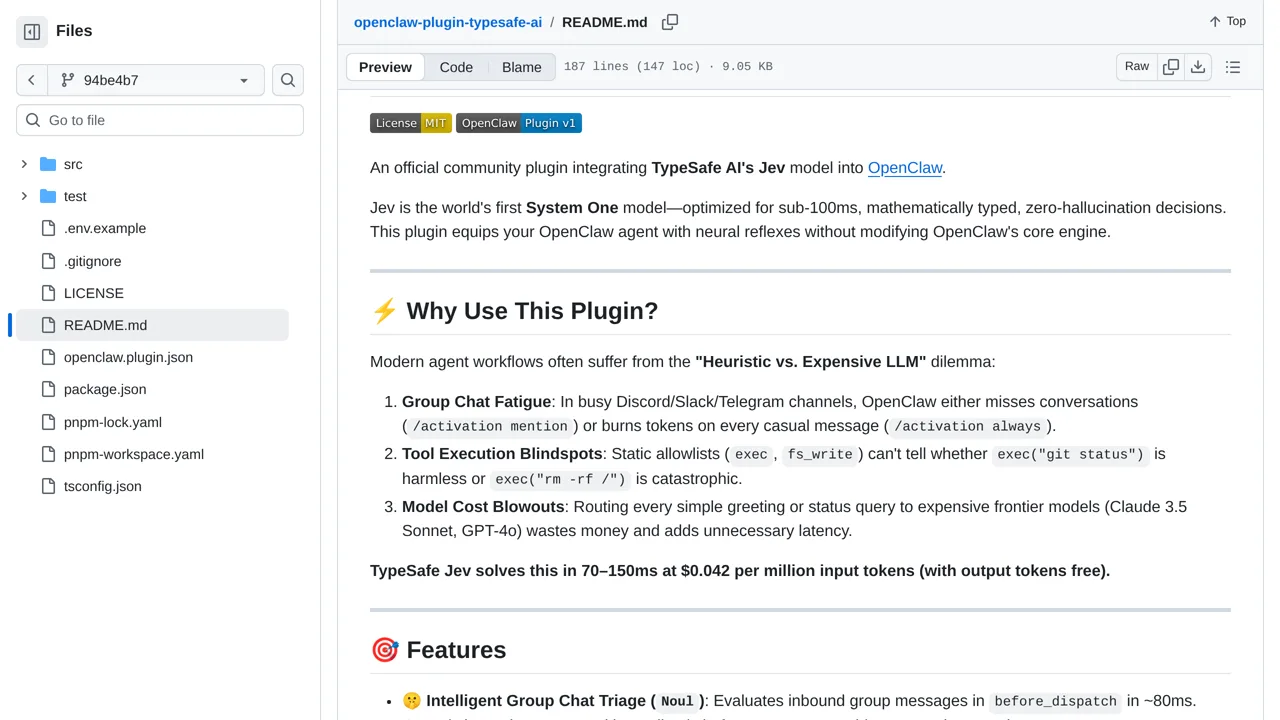Click the file icon beside LICENSE
Screen dimensions: 1280x720
48,293
